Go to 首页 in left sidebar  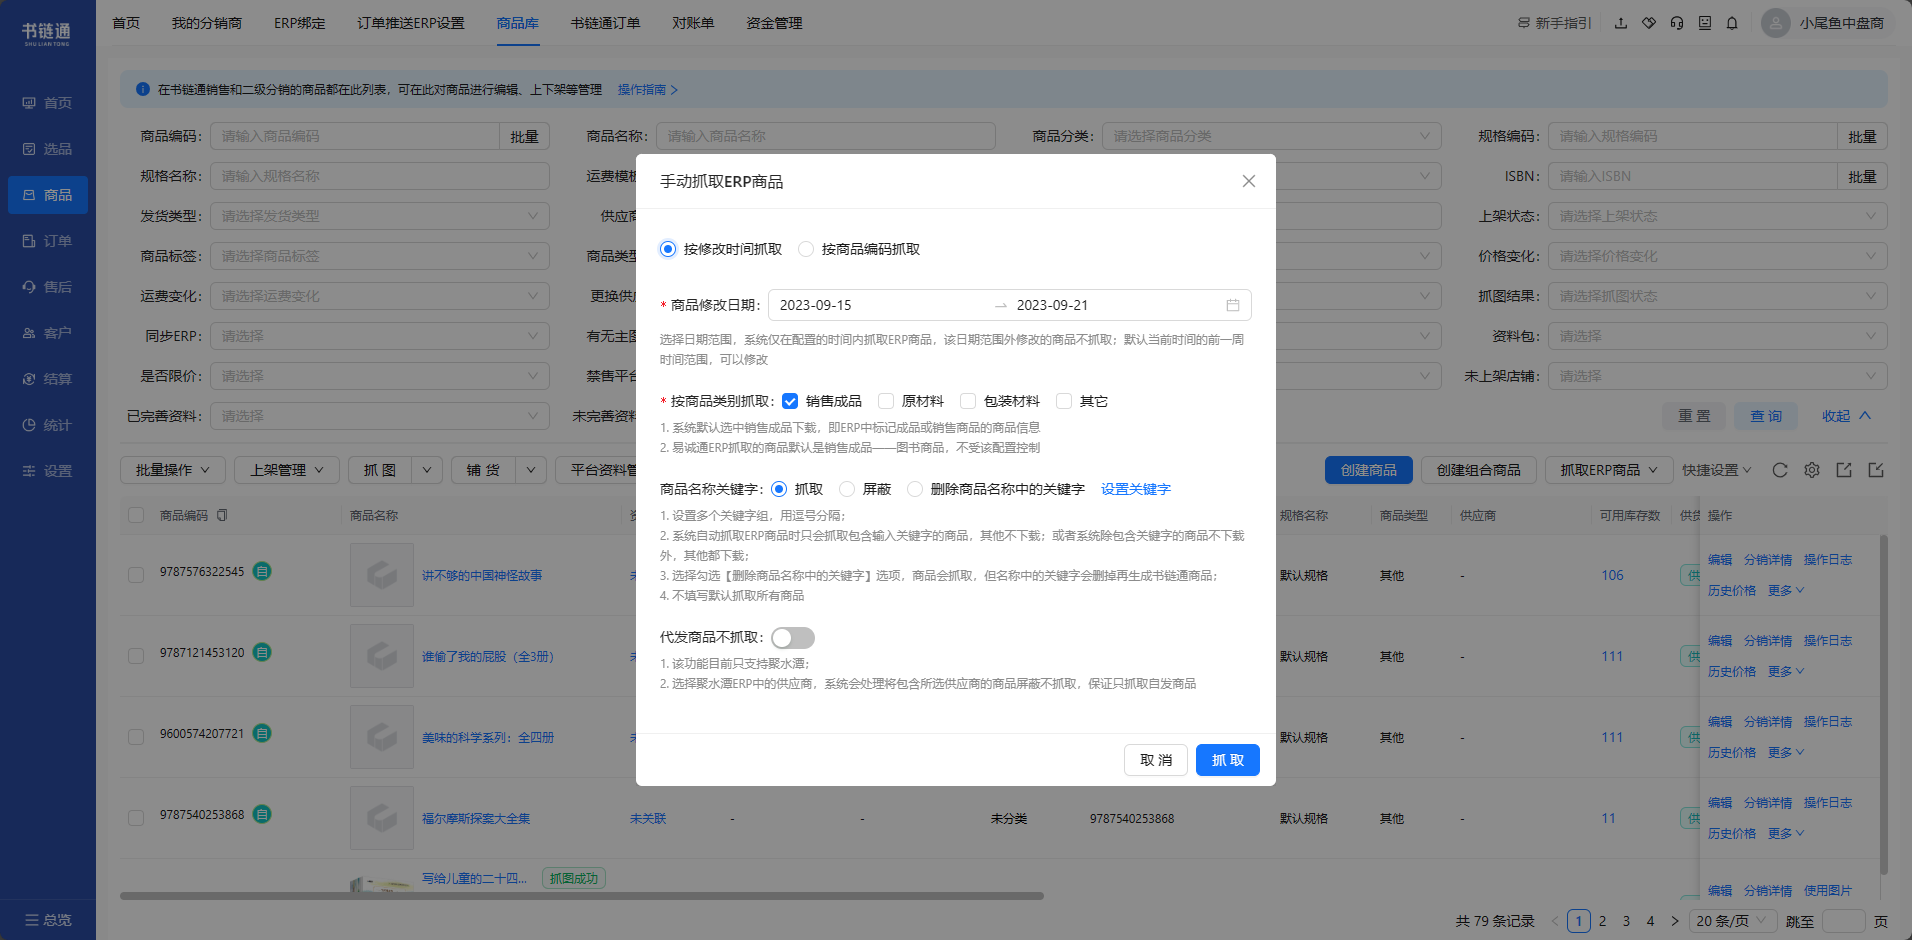click(48, 103)
